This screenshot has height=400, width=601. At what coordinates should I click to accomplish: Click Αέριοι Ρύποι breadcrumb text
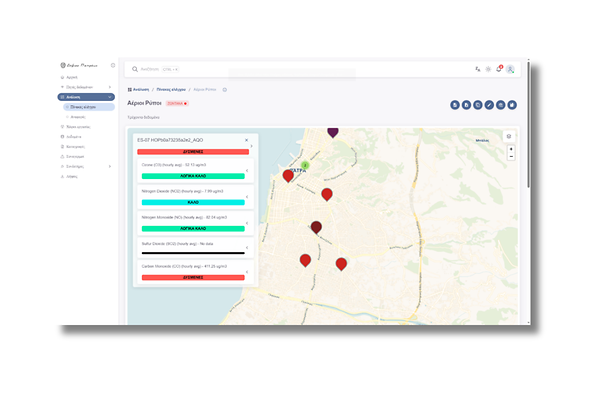[205, 90]
